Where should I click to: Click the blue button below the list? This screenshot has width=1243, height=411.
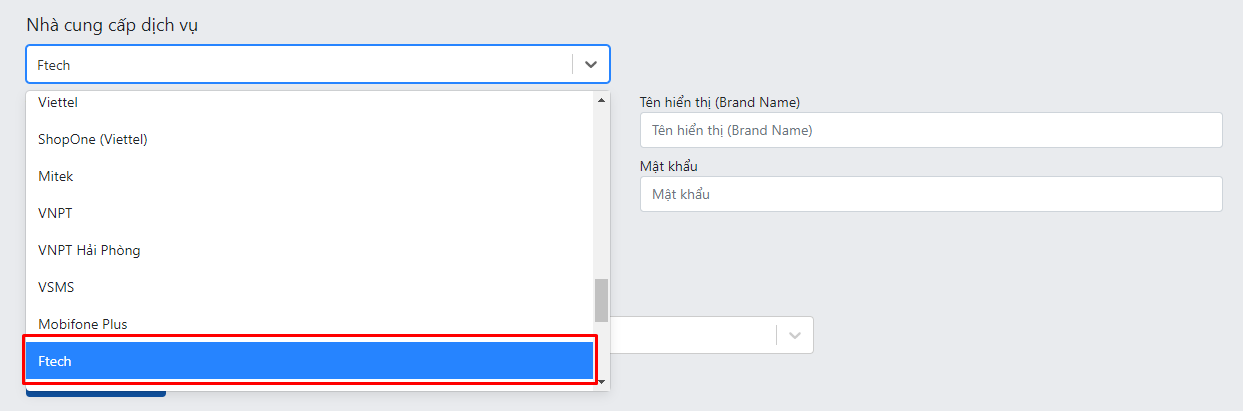tap(96, 393)
